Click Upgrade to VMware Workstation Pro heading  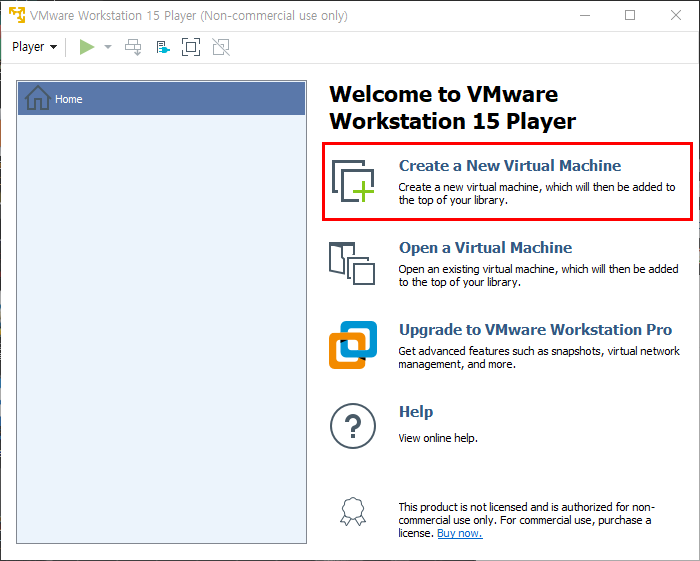point(535,330)
